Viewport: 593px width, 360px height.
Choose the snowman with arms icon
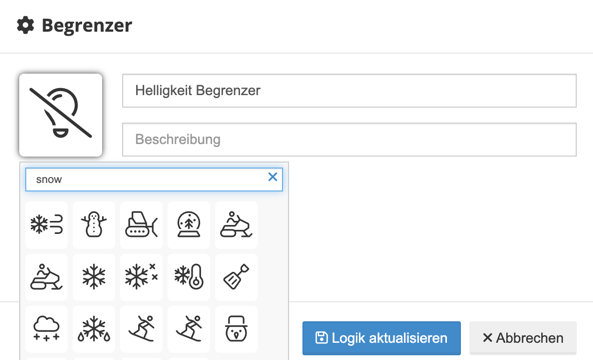(x=94, y=225)
